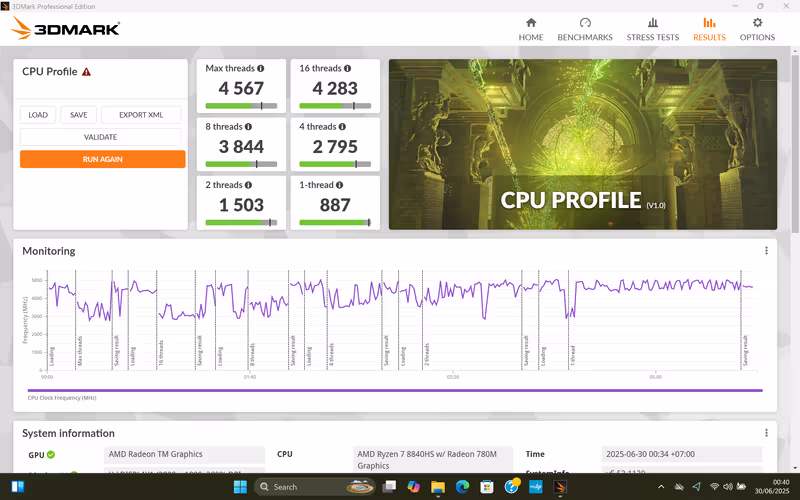The height and width of the screenshot is (500, 800).
Task: Open Microsoft Edge from the taskbar
Action: pyautogui.click(x=462, y=487)
